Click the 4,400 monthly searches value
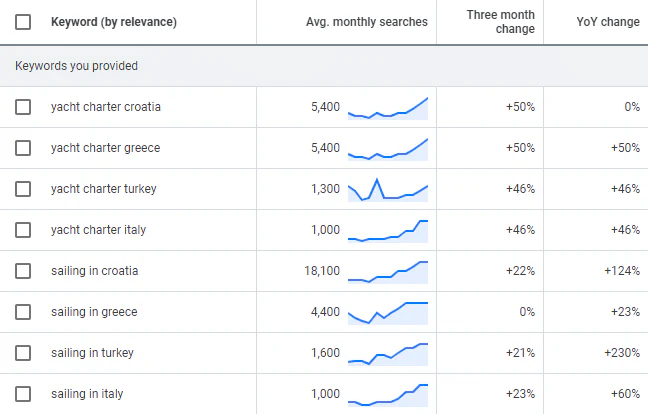648x414 pixels. [x=325, y=312]
